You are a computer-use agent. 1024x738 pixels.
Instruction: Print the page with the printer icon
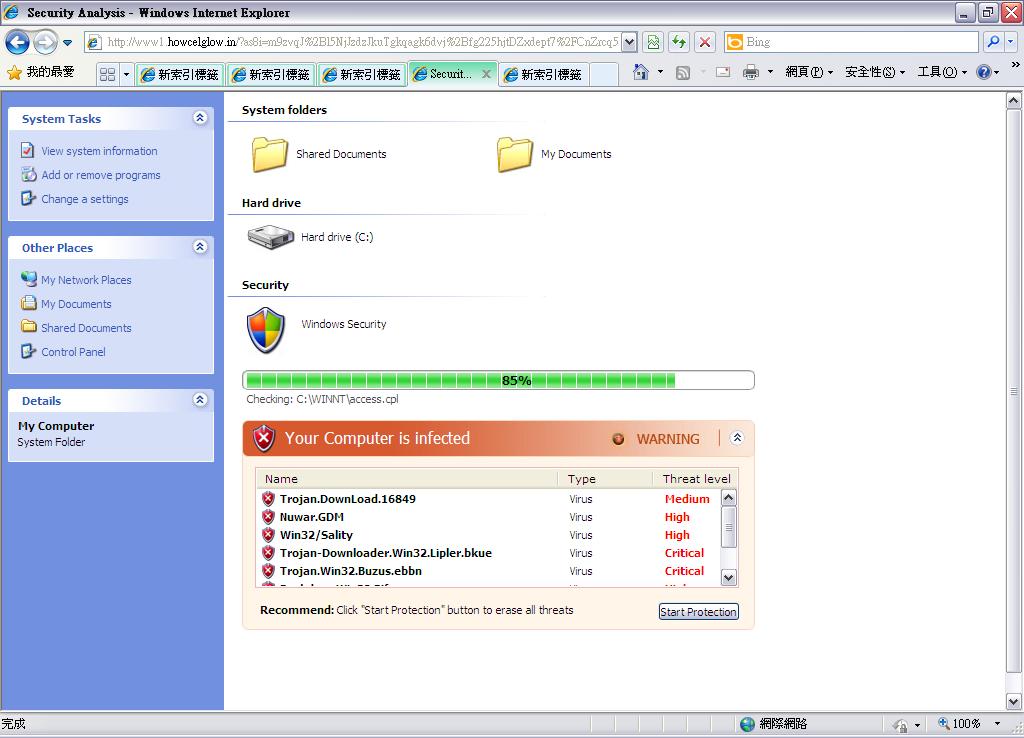pos(751,72)
